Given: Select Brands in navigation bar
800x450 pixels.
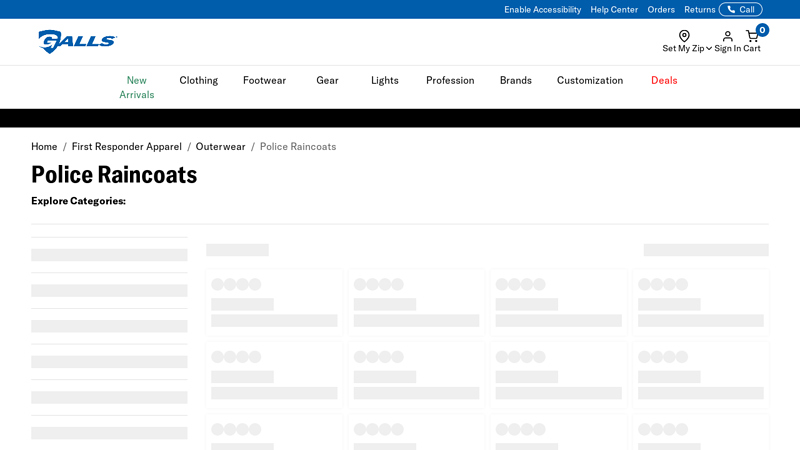Looking at the screenshot, I should pos(516,80).
